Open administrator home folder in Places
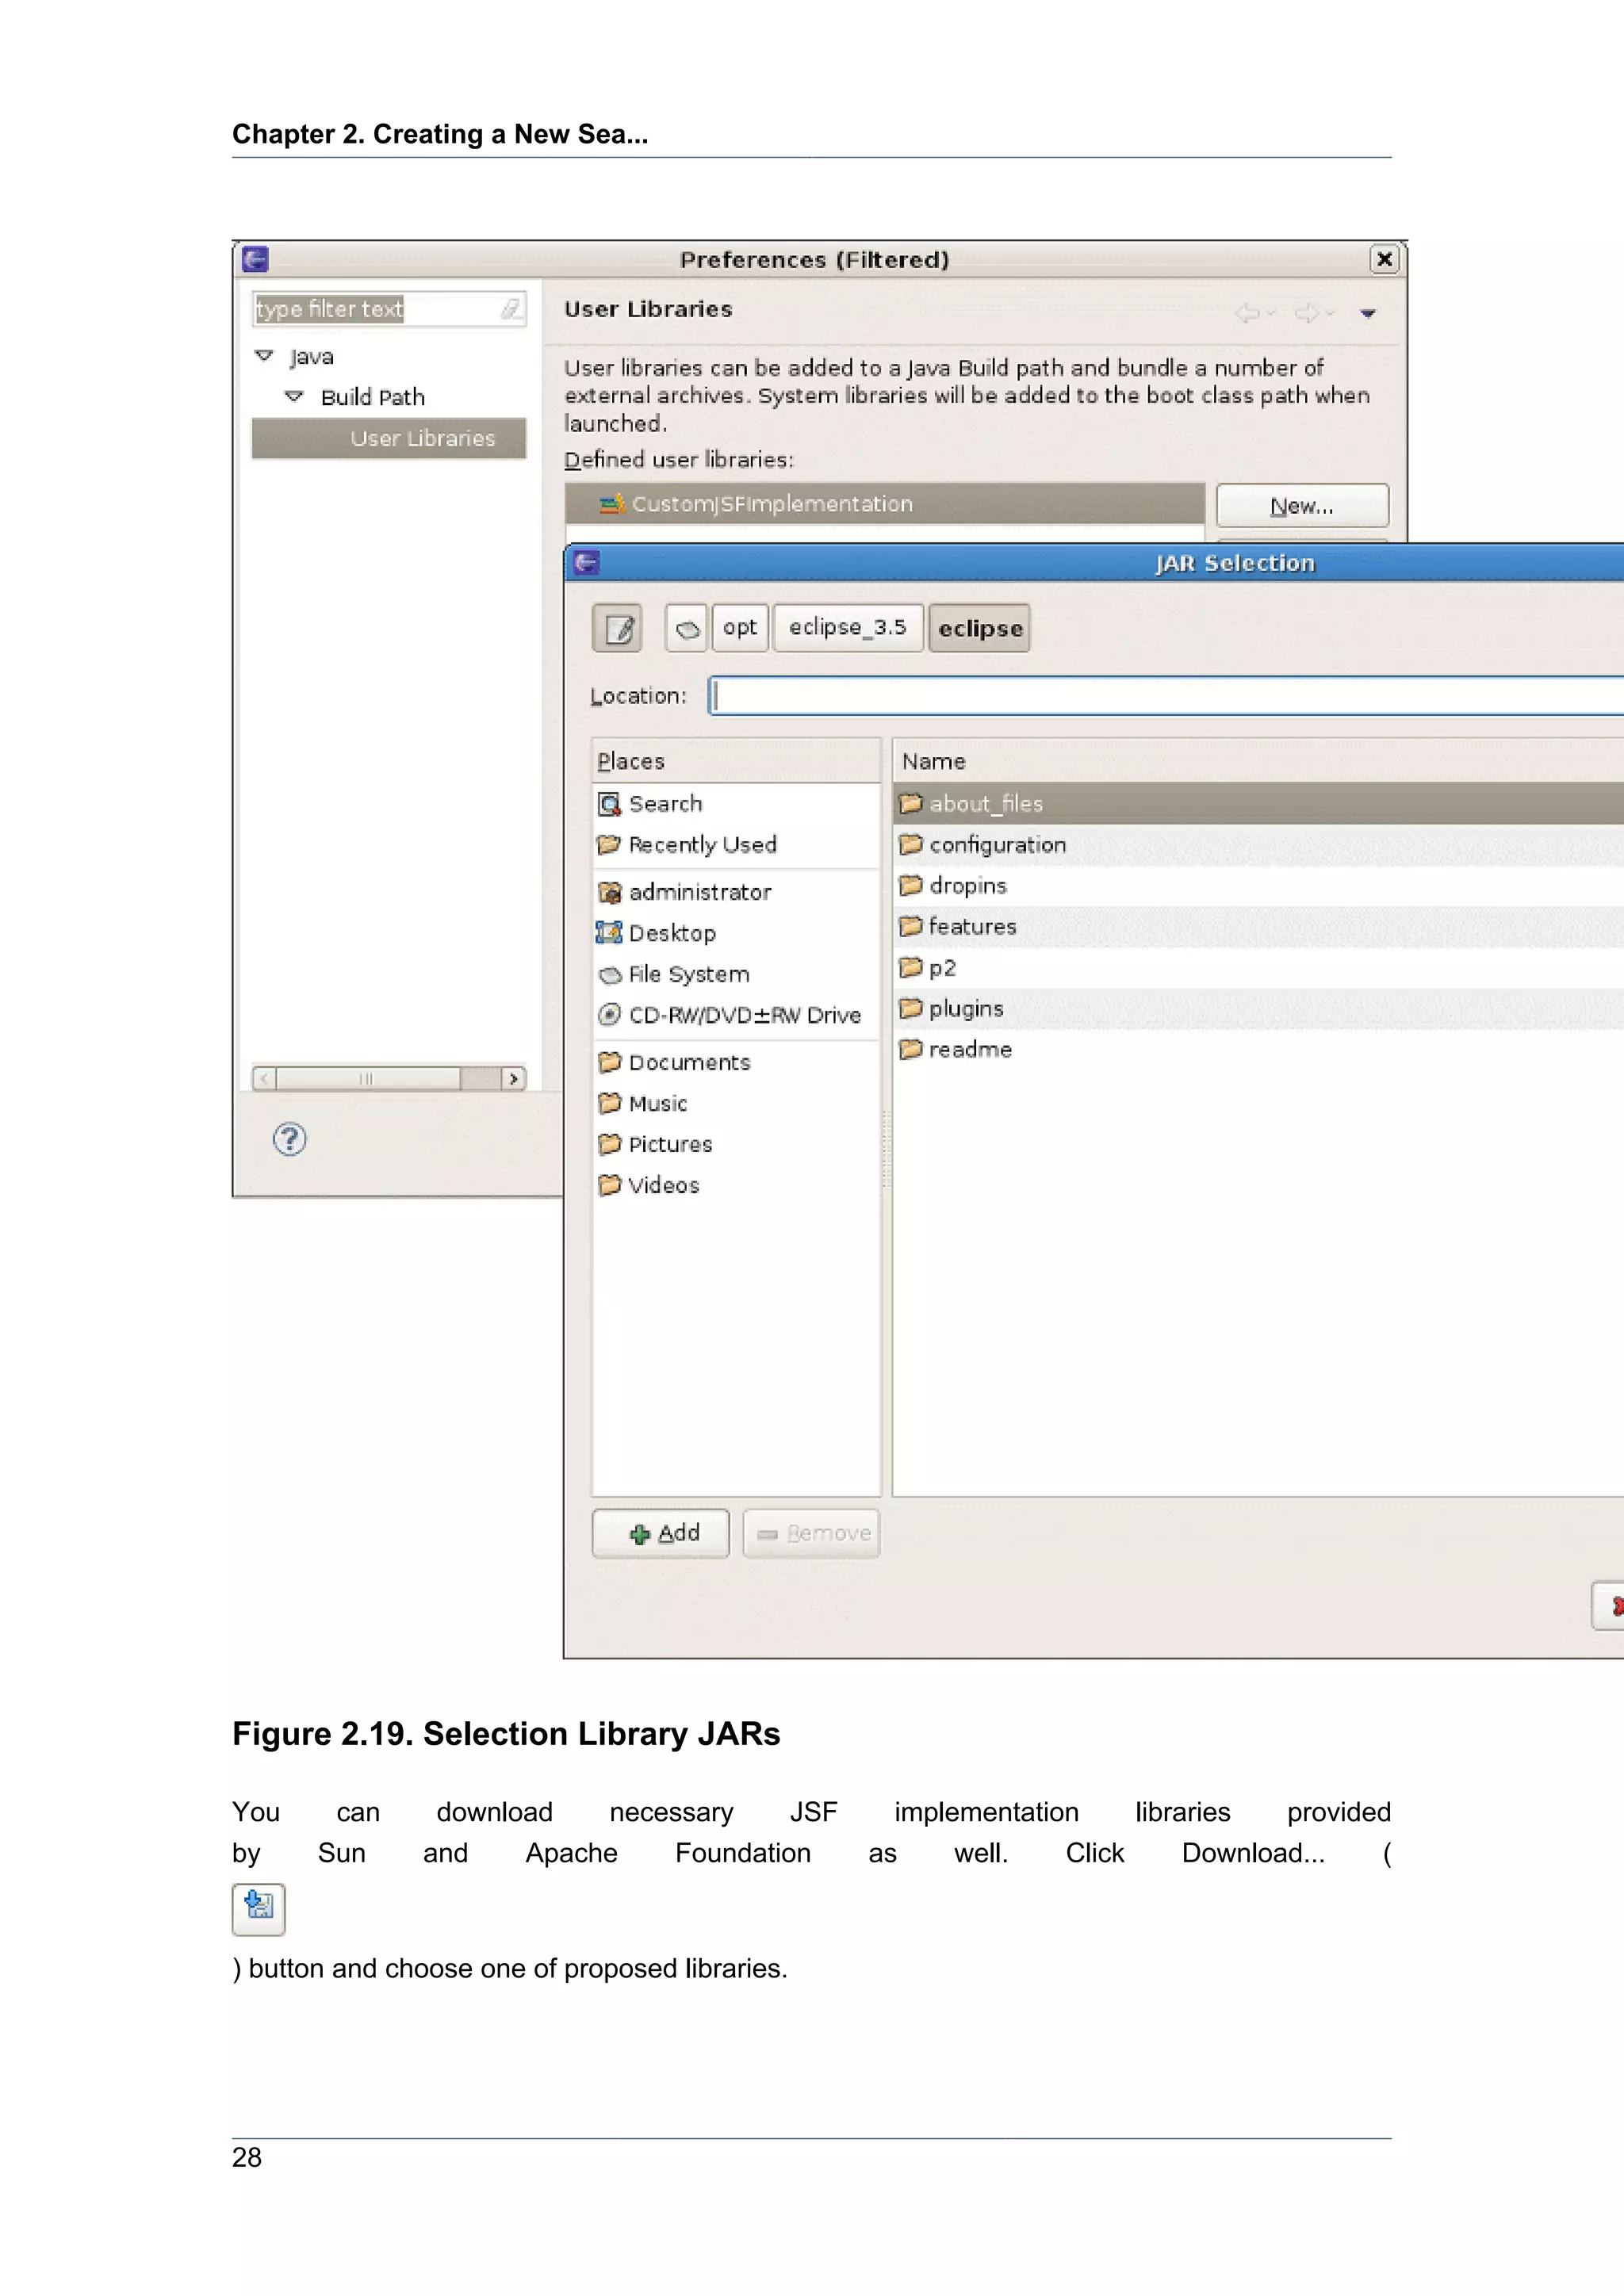The width and height of the screenshot is (1624, 2296). click(x=736, y=892)
